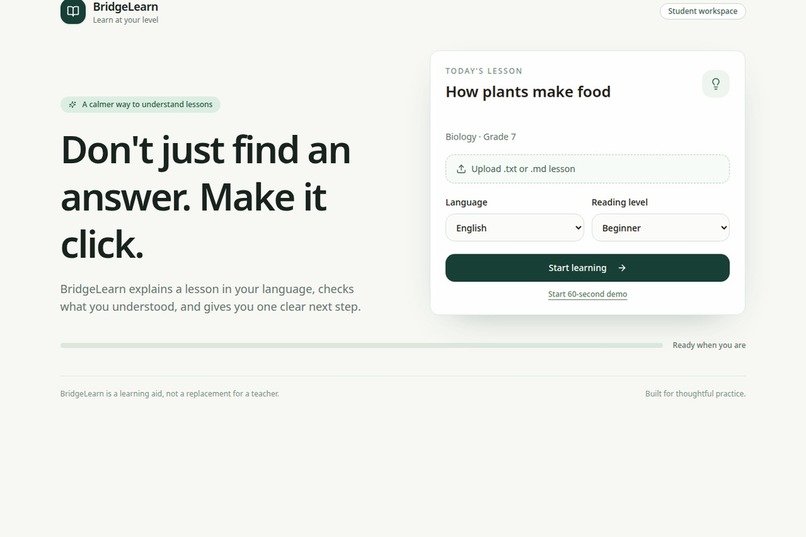
Task: Click the headline Don't just find an answer
Action: (206, 197)
